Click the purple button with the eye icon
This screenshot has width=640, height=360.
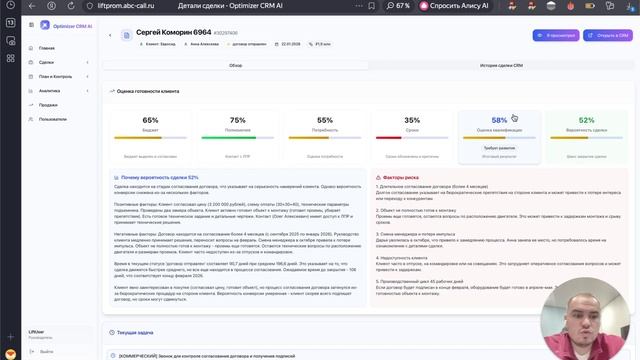click(x=556, y=36)
